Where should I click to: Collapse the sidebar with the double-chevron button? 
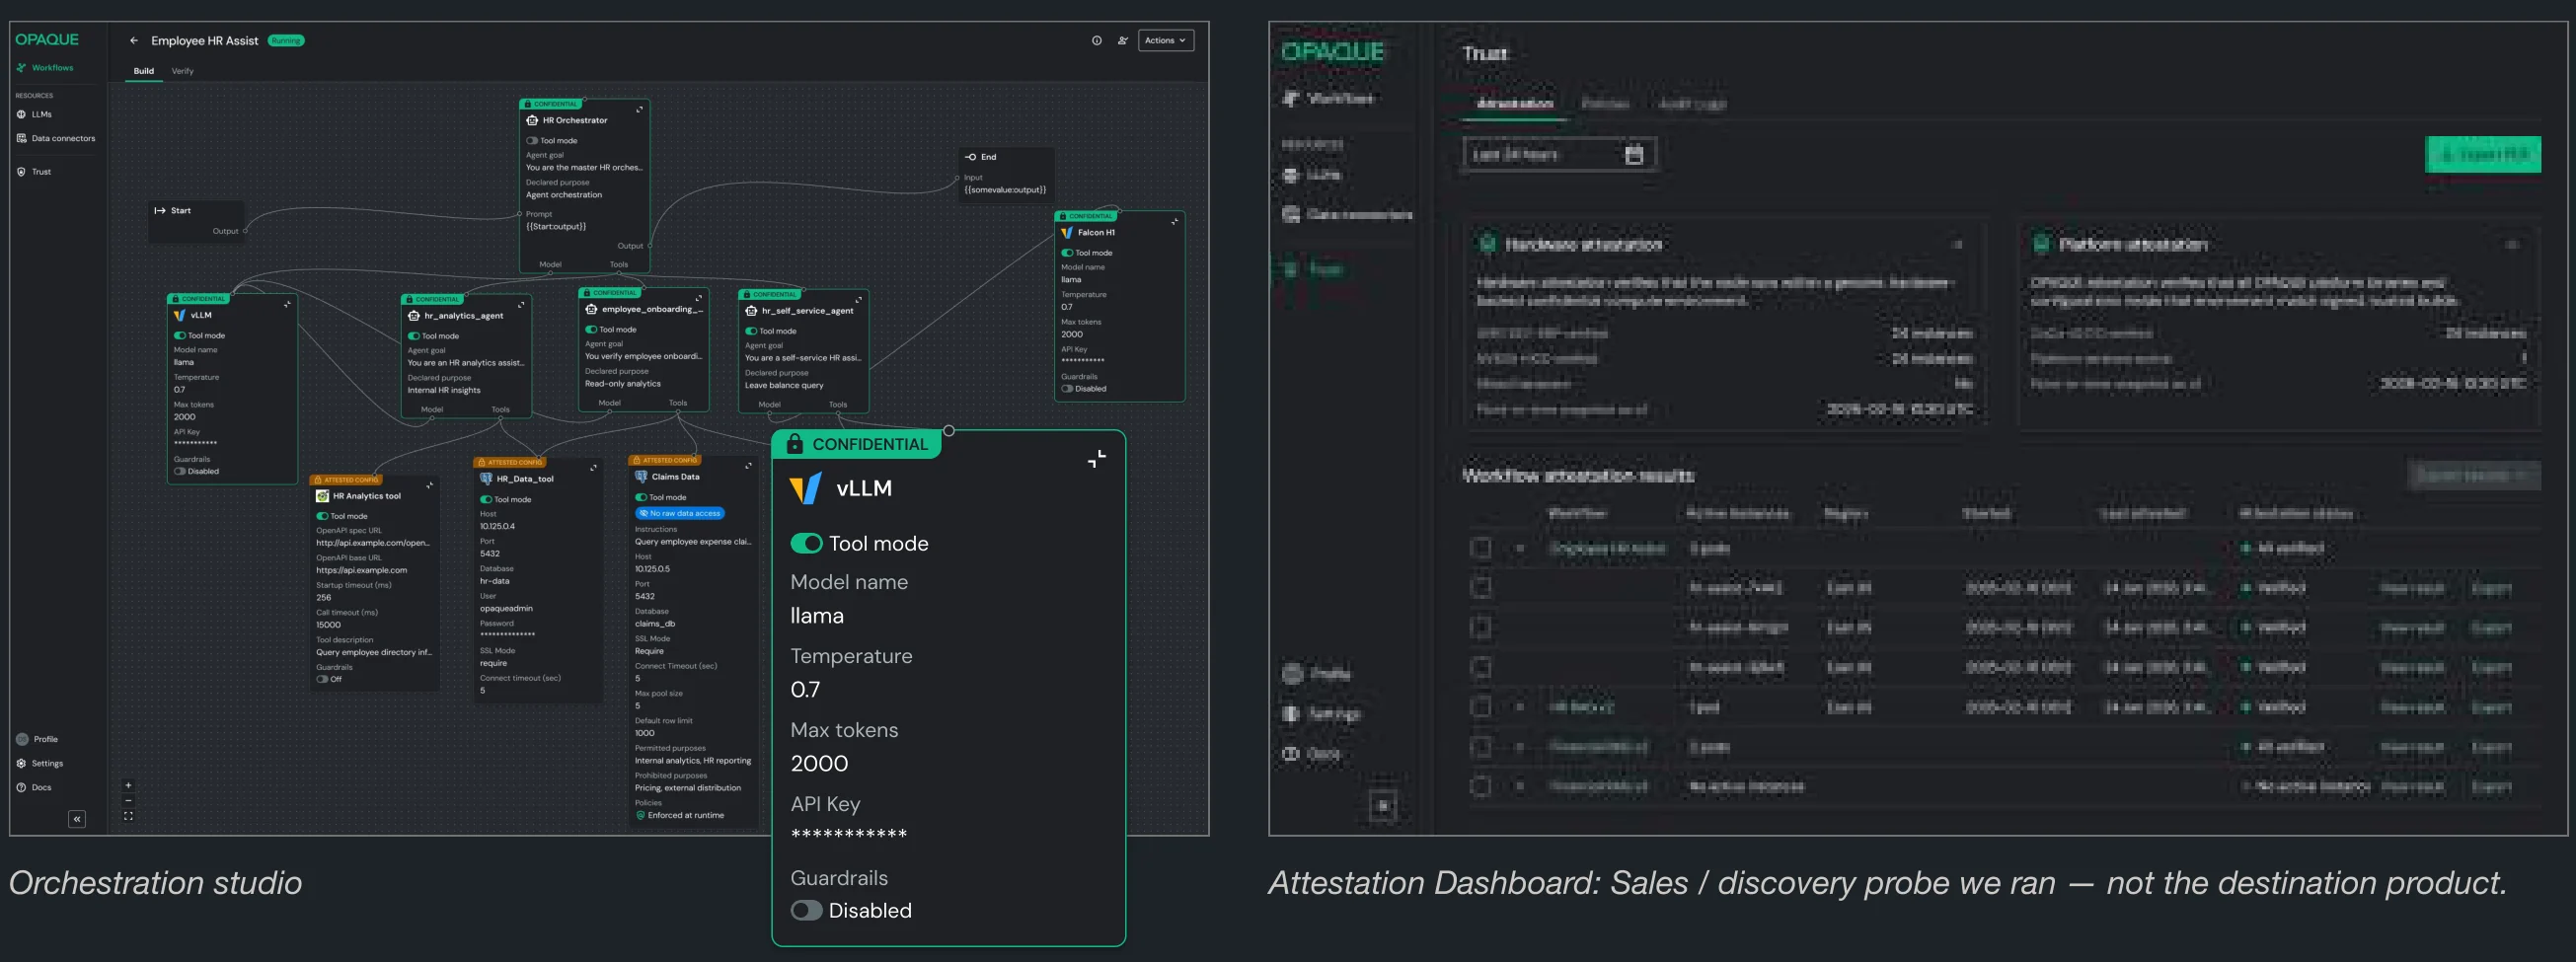(77, 819)
